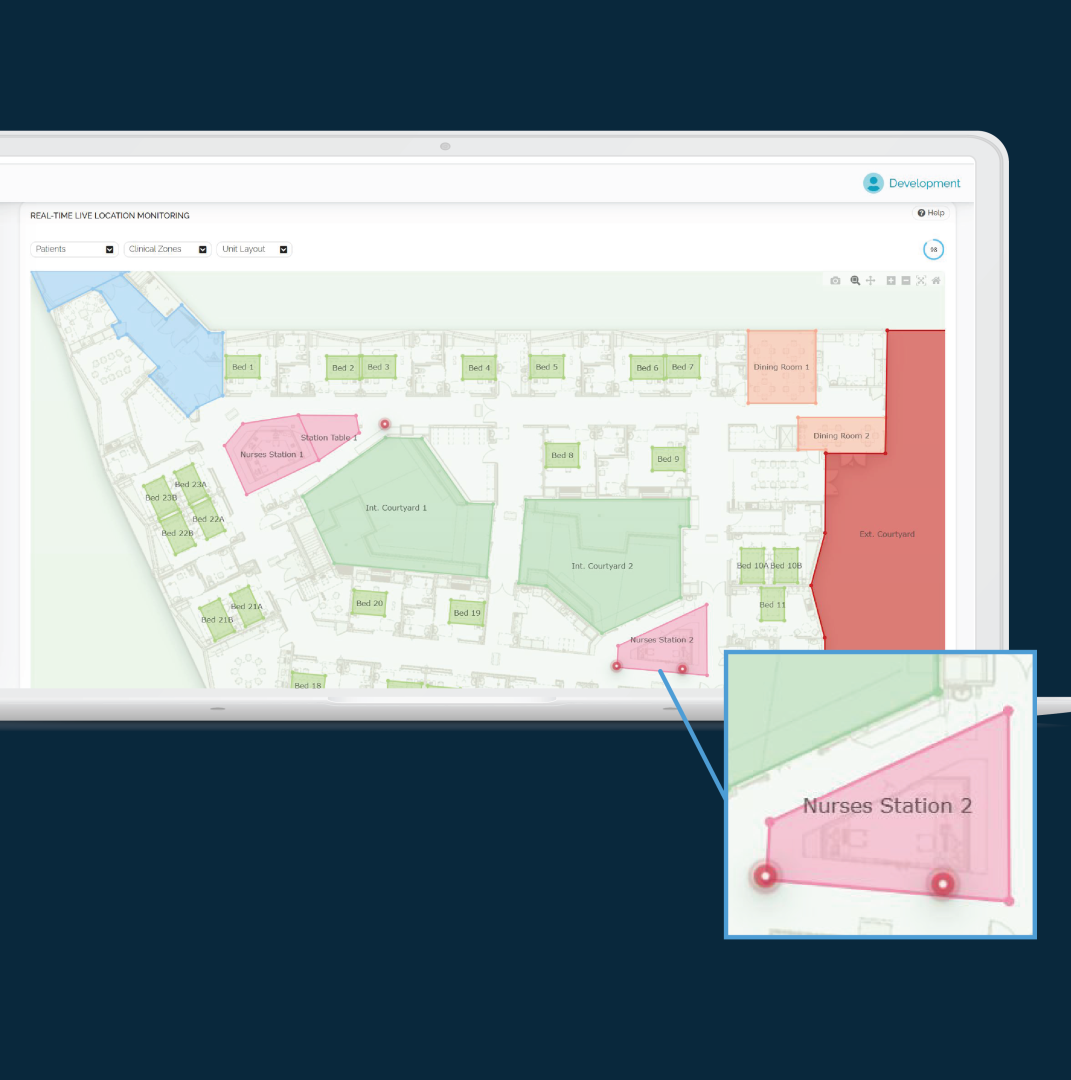Select the pan move tool
This screenshot has height=1080, width=1071.
(x=870, y=281)
